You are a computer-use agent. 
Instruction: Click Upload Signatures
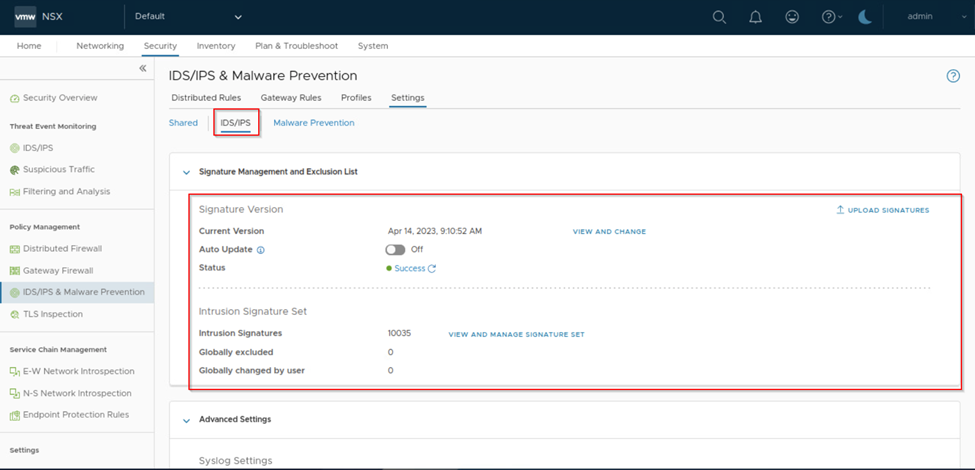point(882,210)
